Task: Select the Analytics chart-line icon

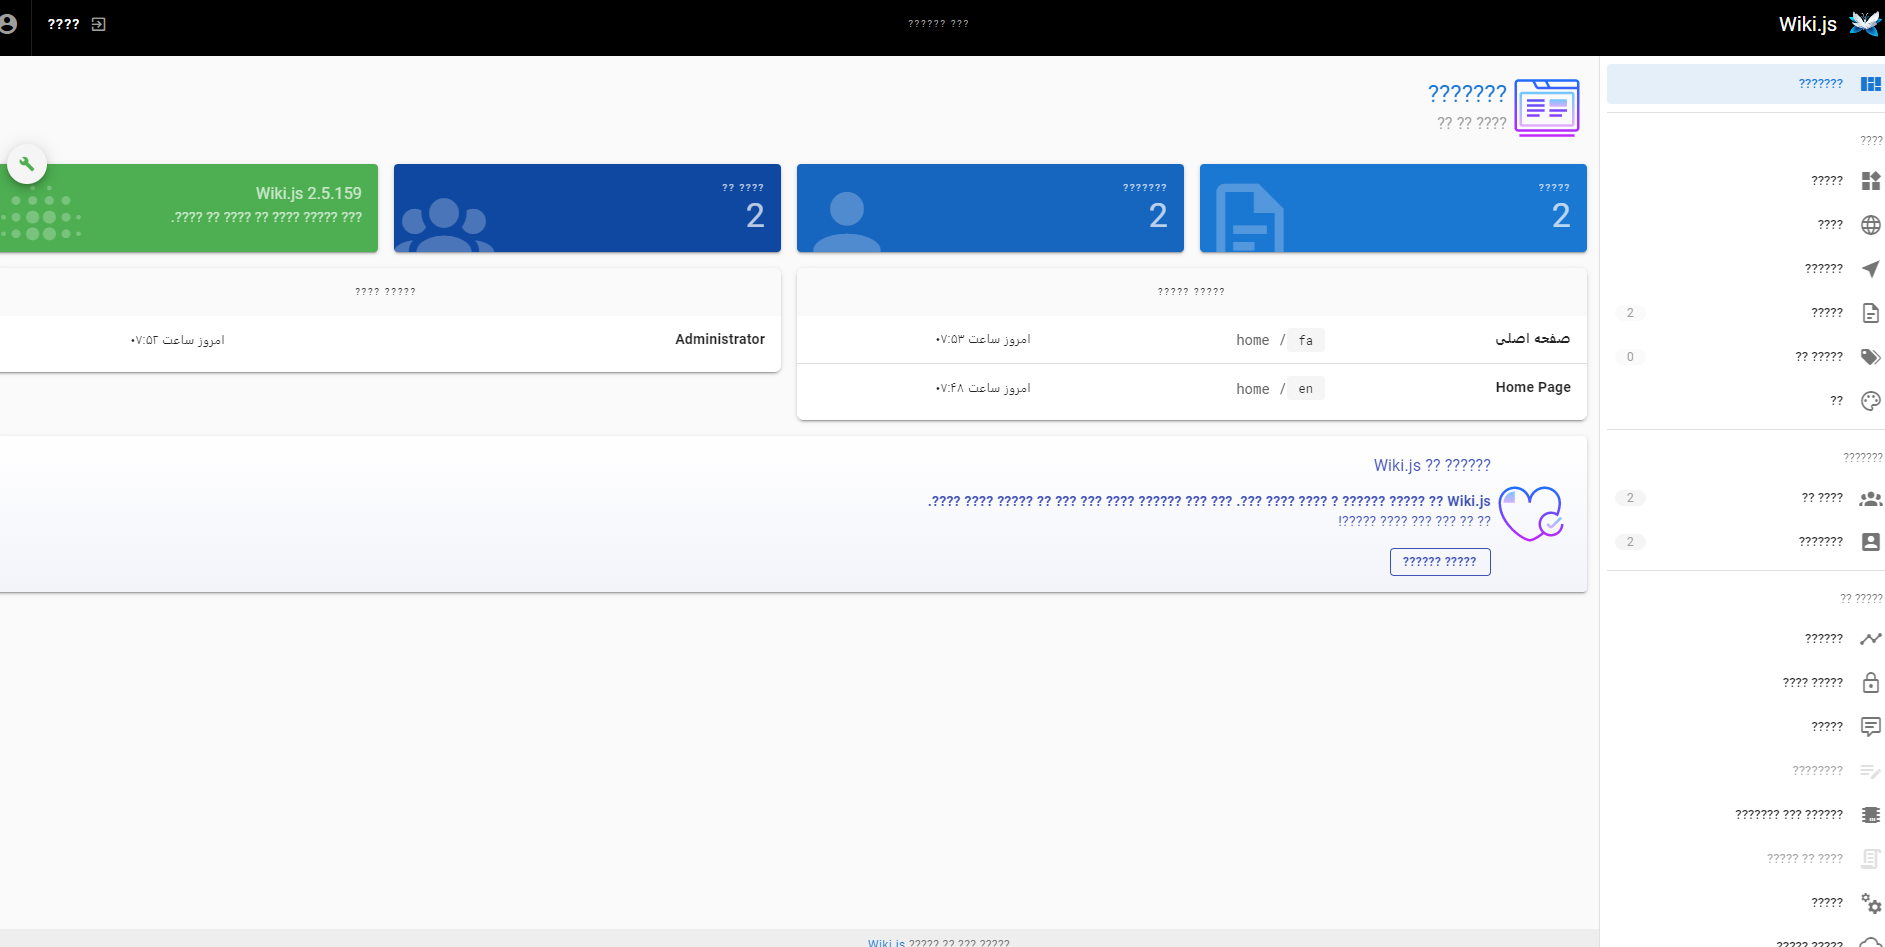Action: coord(1870,639)
